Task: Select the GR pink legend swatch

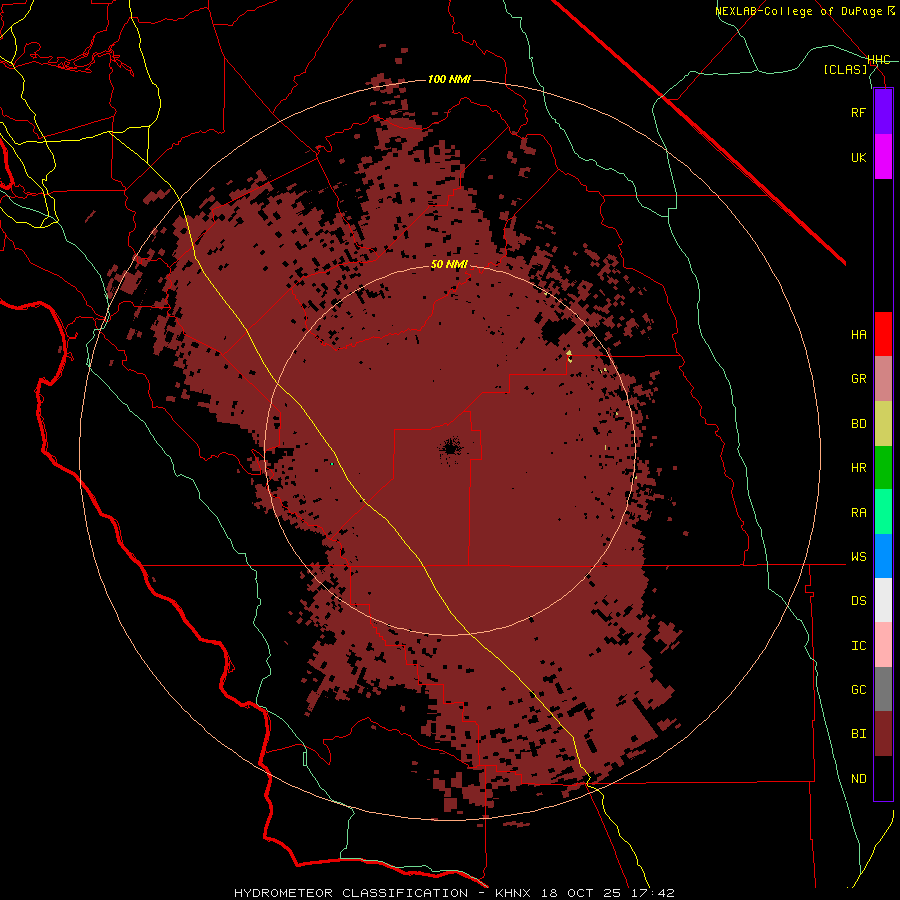Action: coord(883,379)
